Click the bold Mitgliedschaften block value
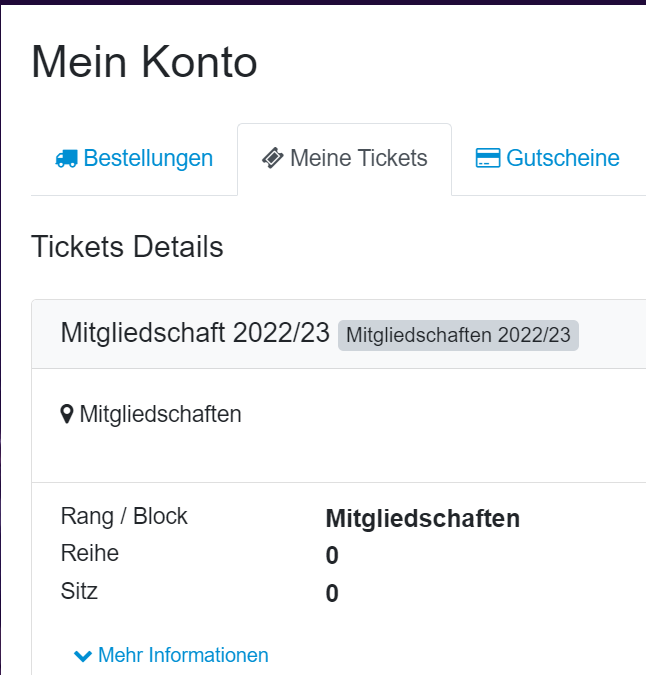The width and height of the screenshot is (646, 675). (x=423, y=518)
